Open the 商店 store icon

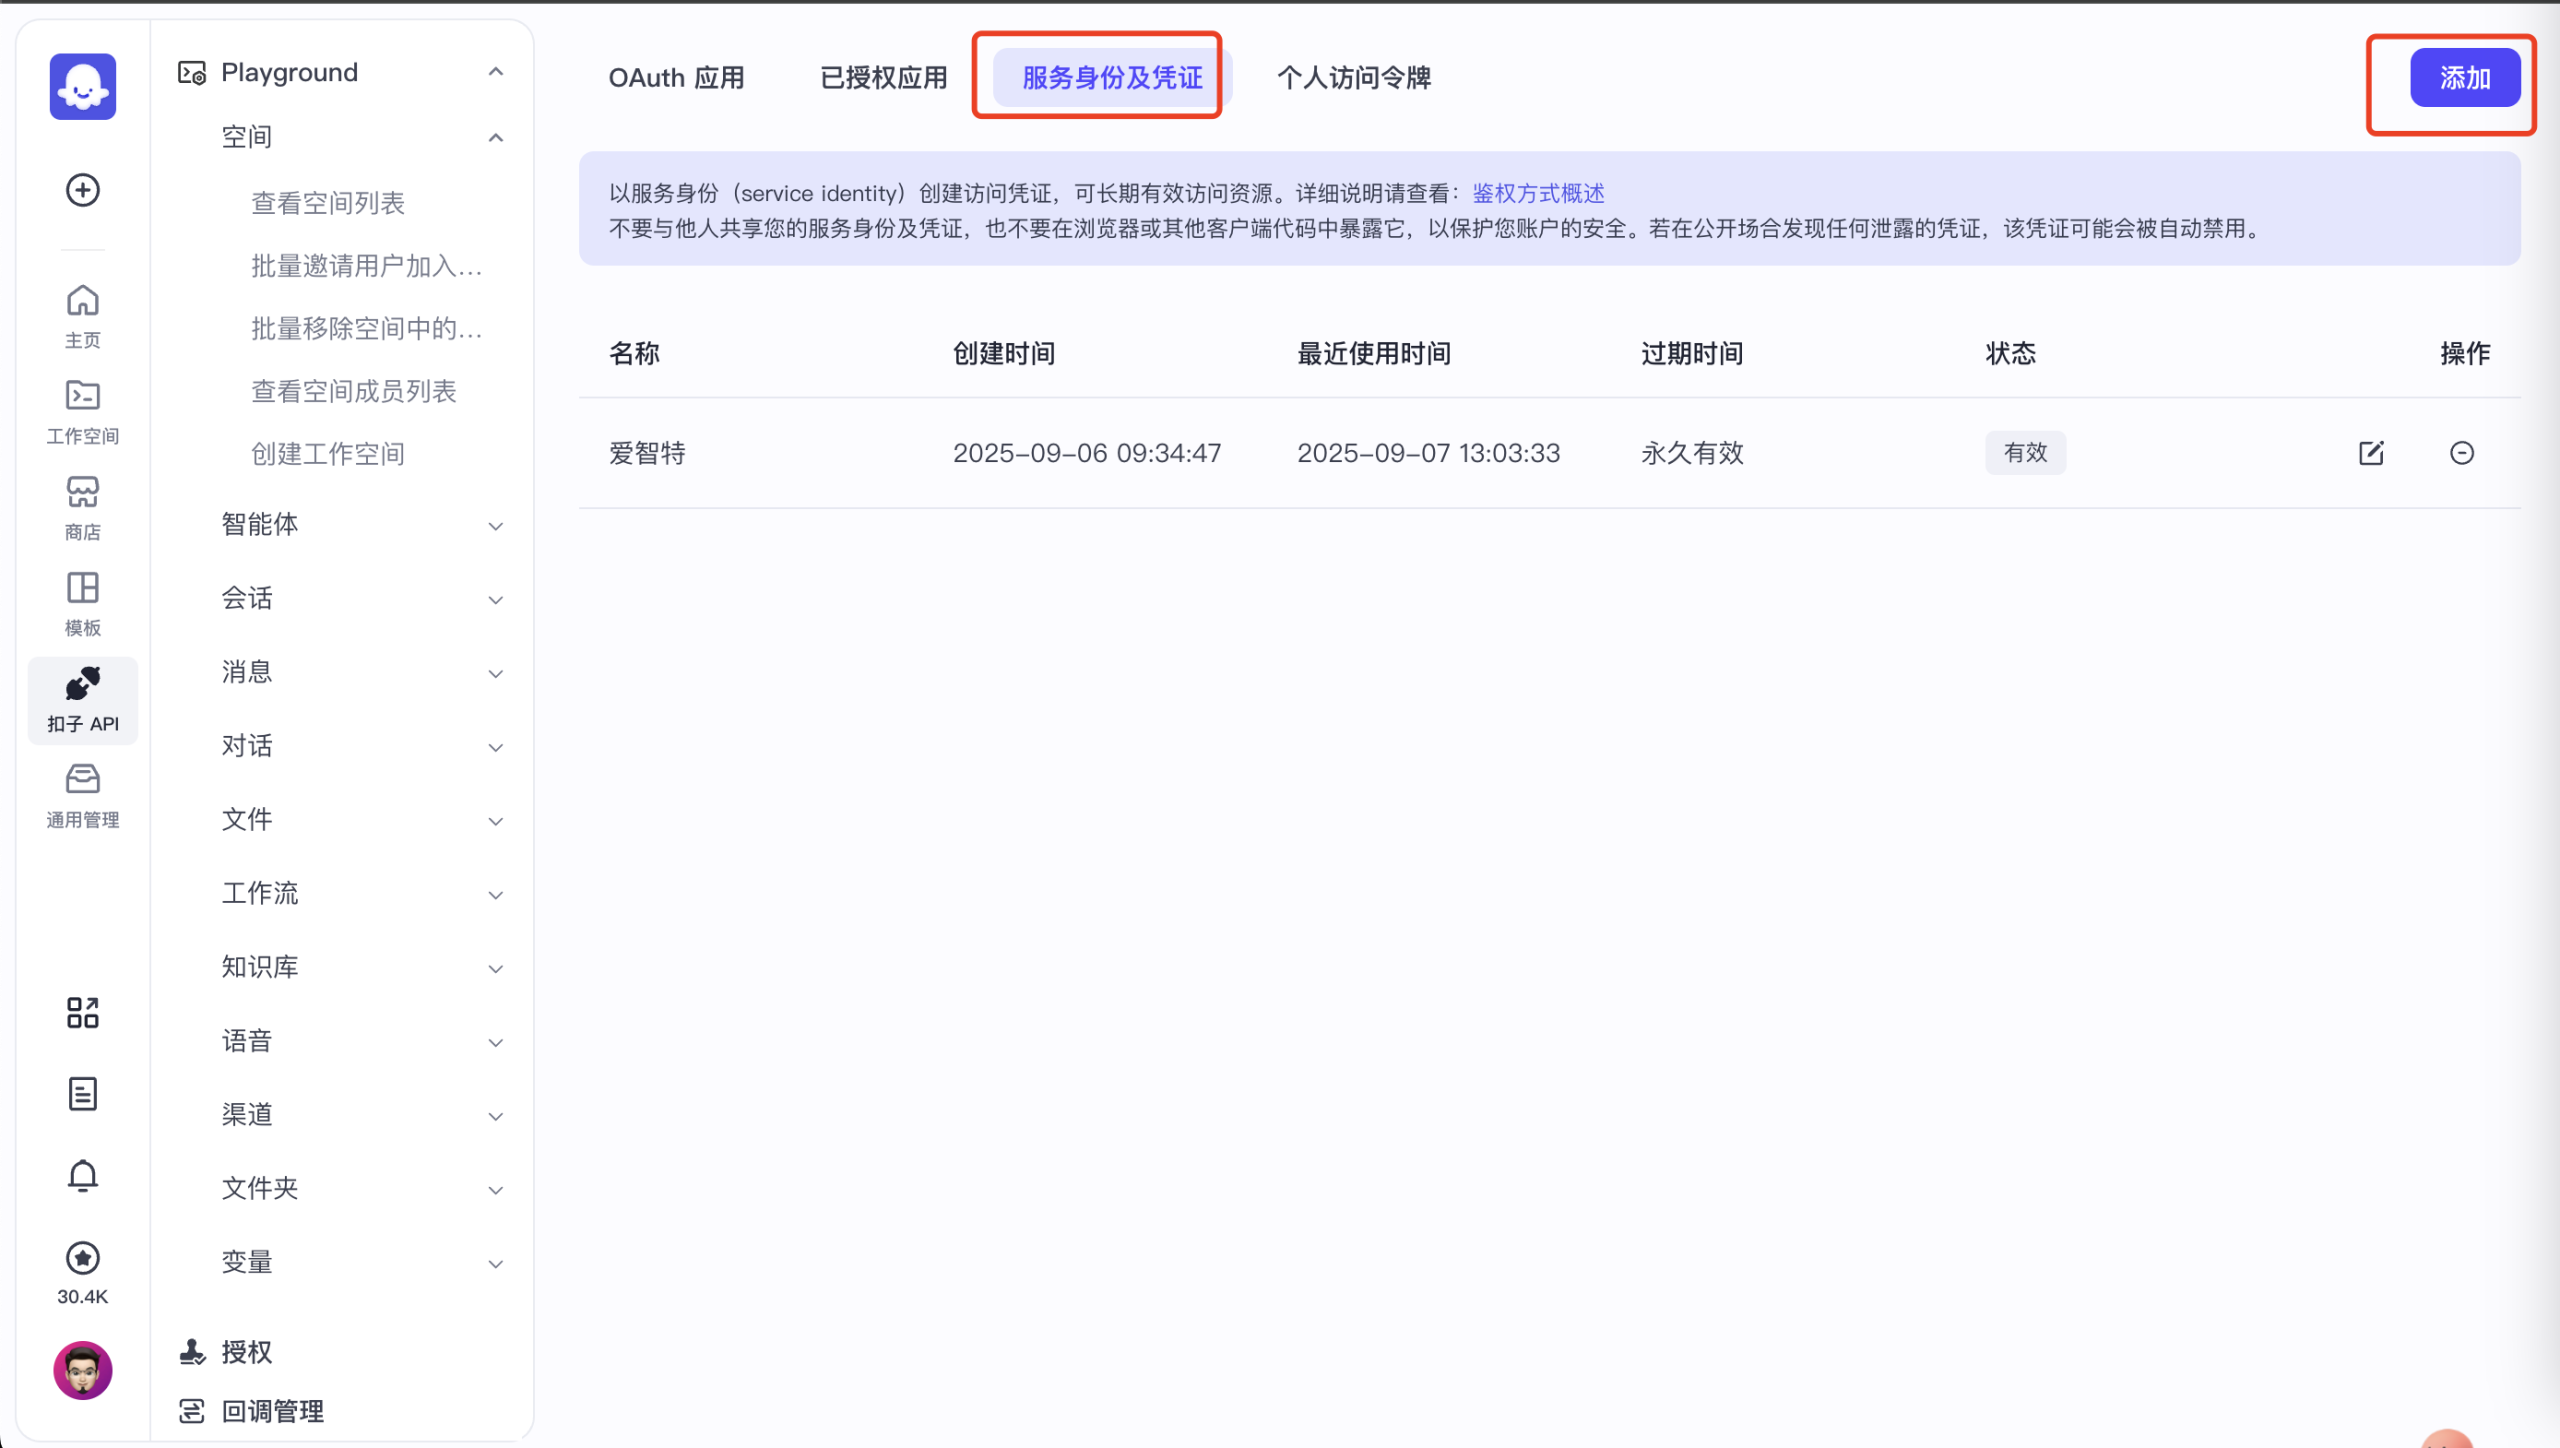click(x=83, y=505)
